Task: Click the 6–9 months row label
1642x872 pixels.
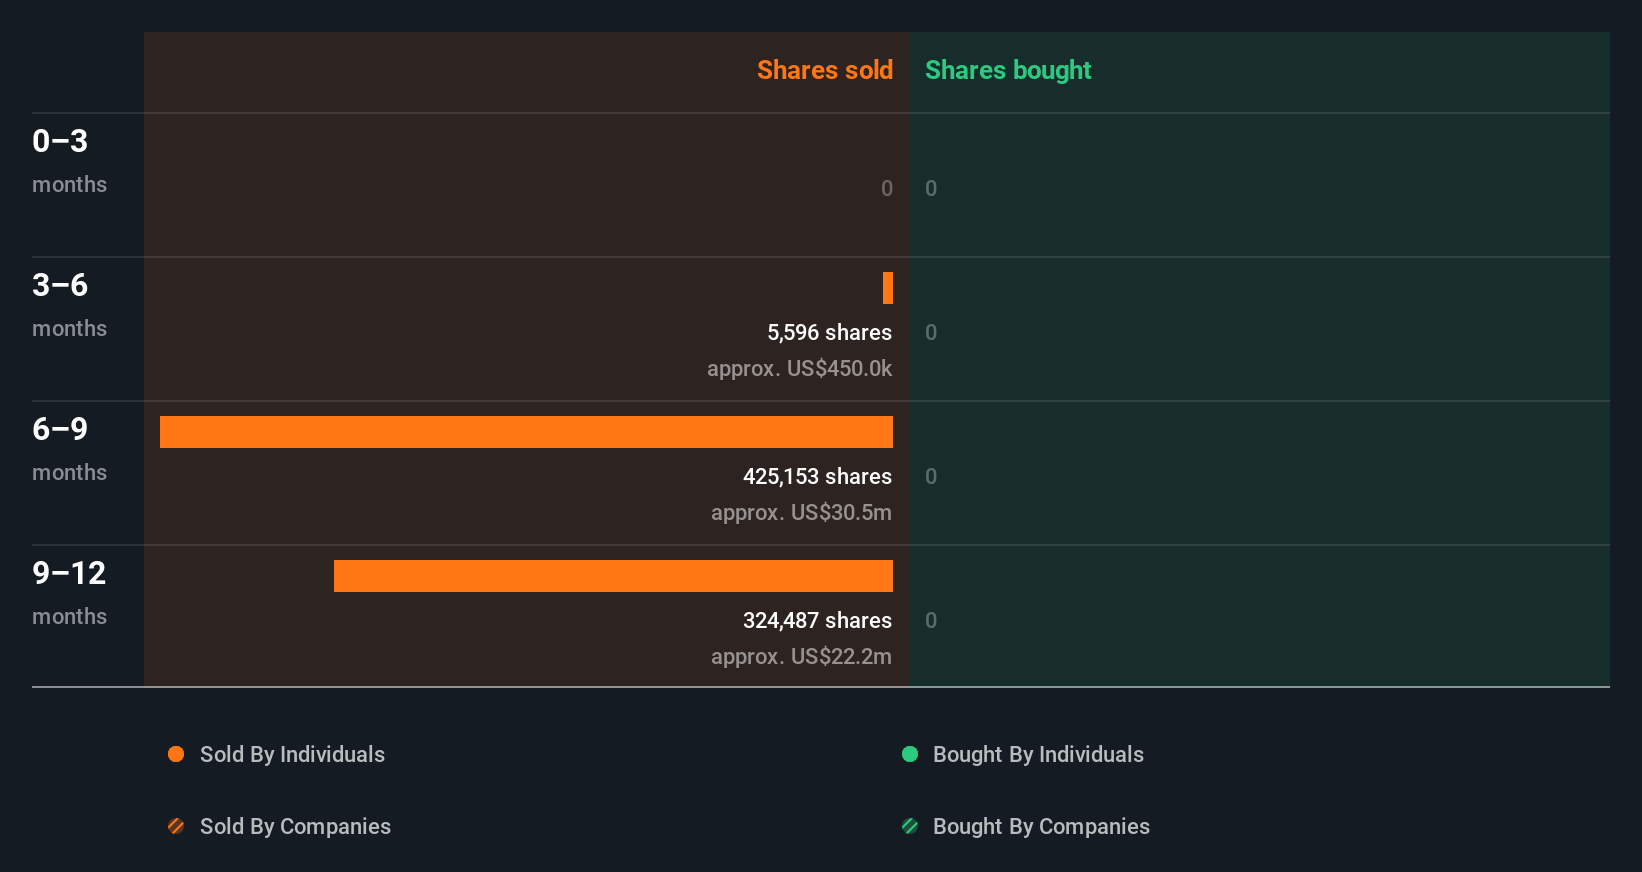Action: pyautogui.click(x=69, y=449)
